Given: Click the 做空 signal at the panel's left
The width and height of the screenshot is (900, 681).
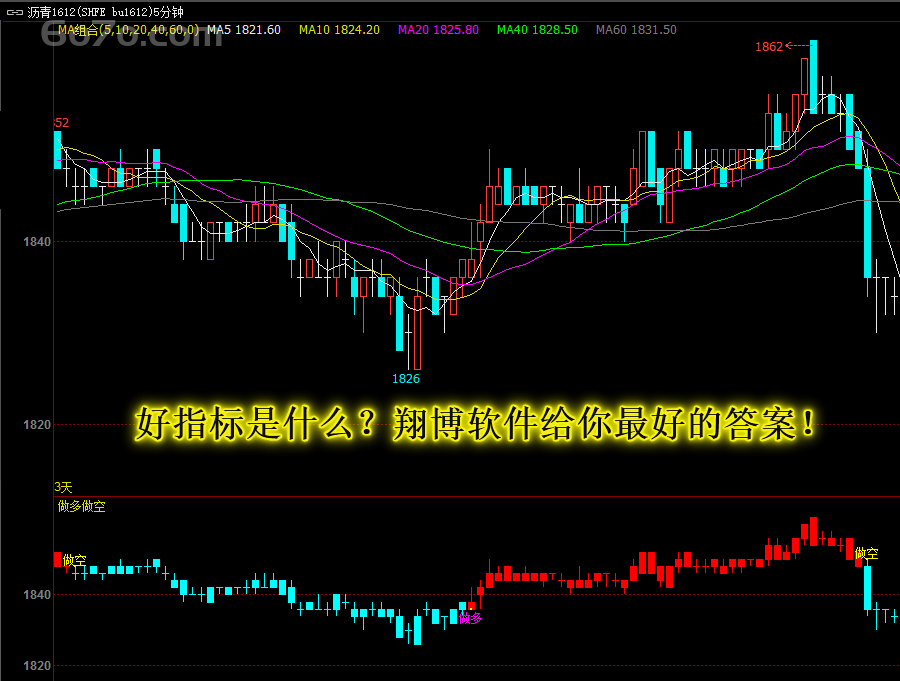Looking at the screenshot, I should coord(74,560).
